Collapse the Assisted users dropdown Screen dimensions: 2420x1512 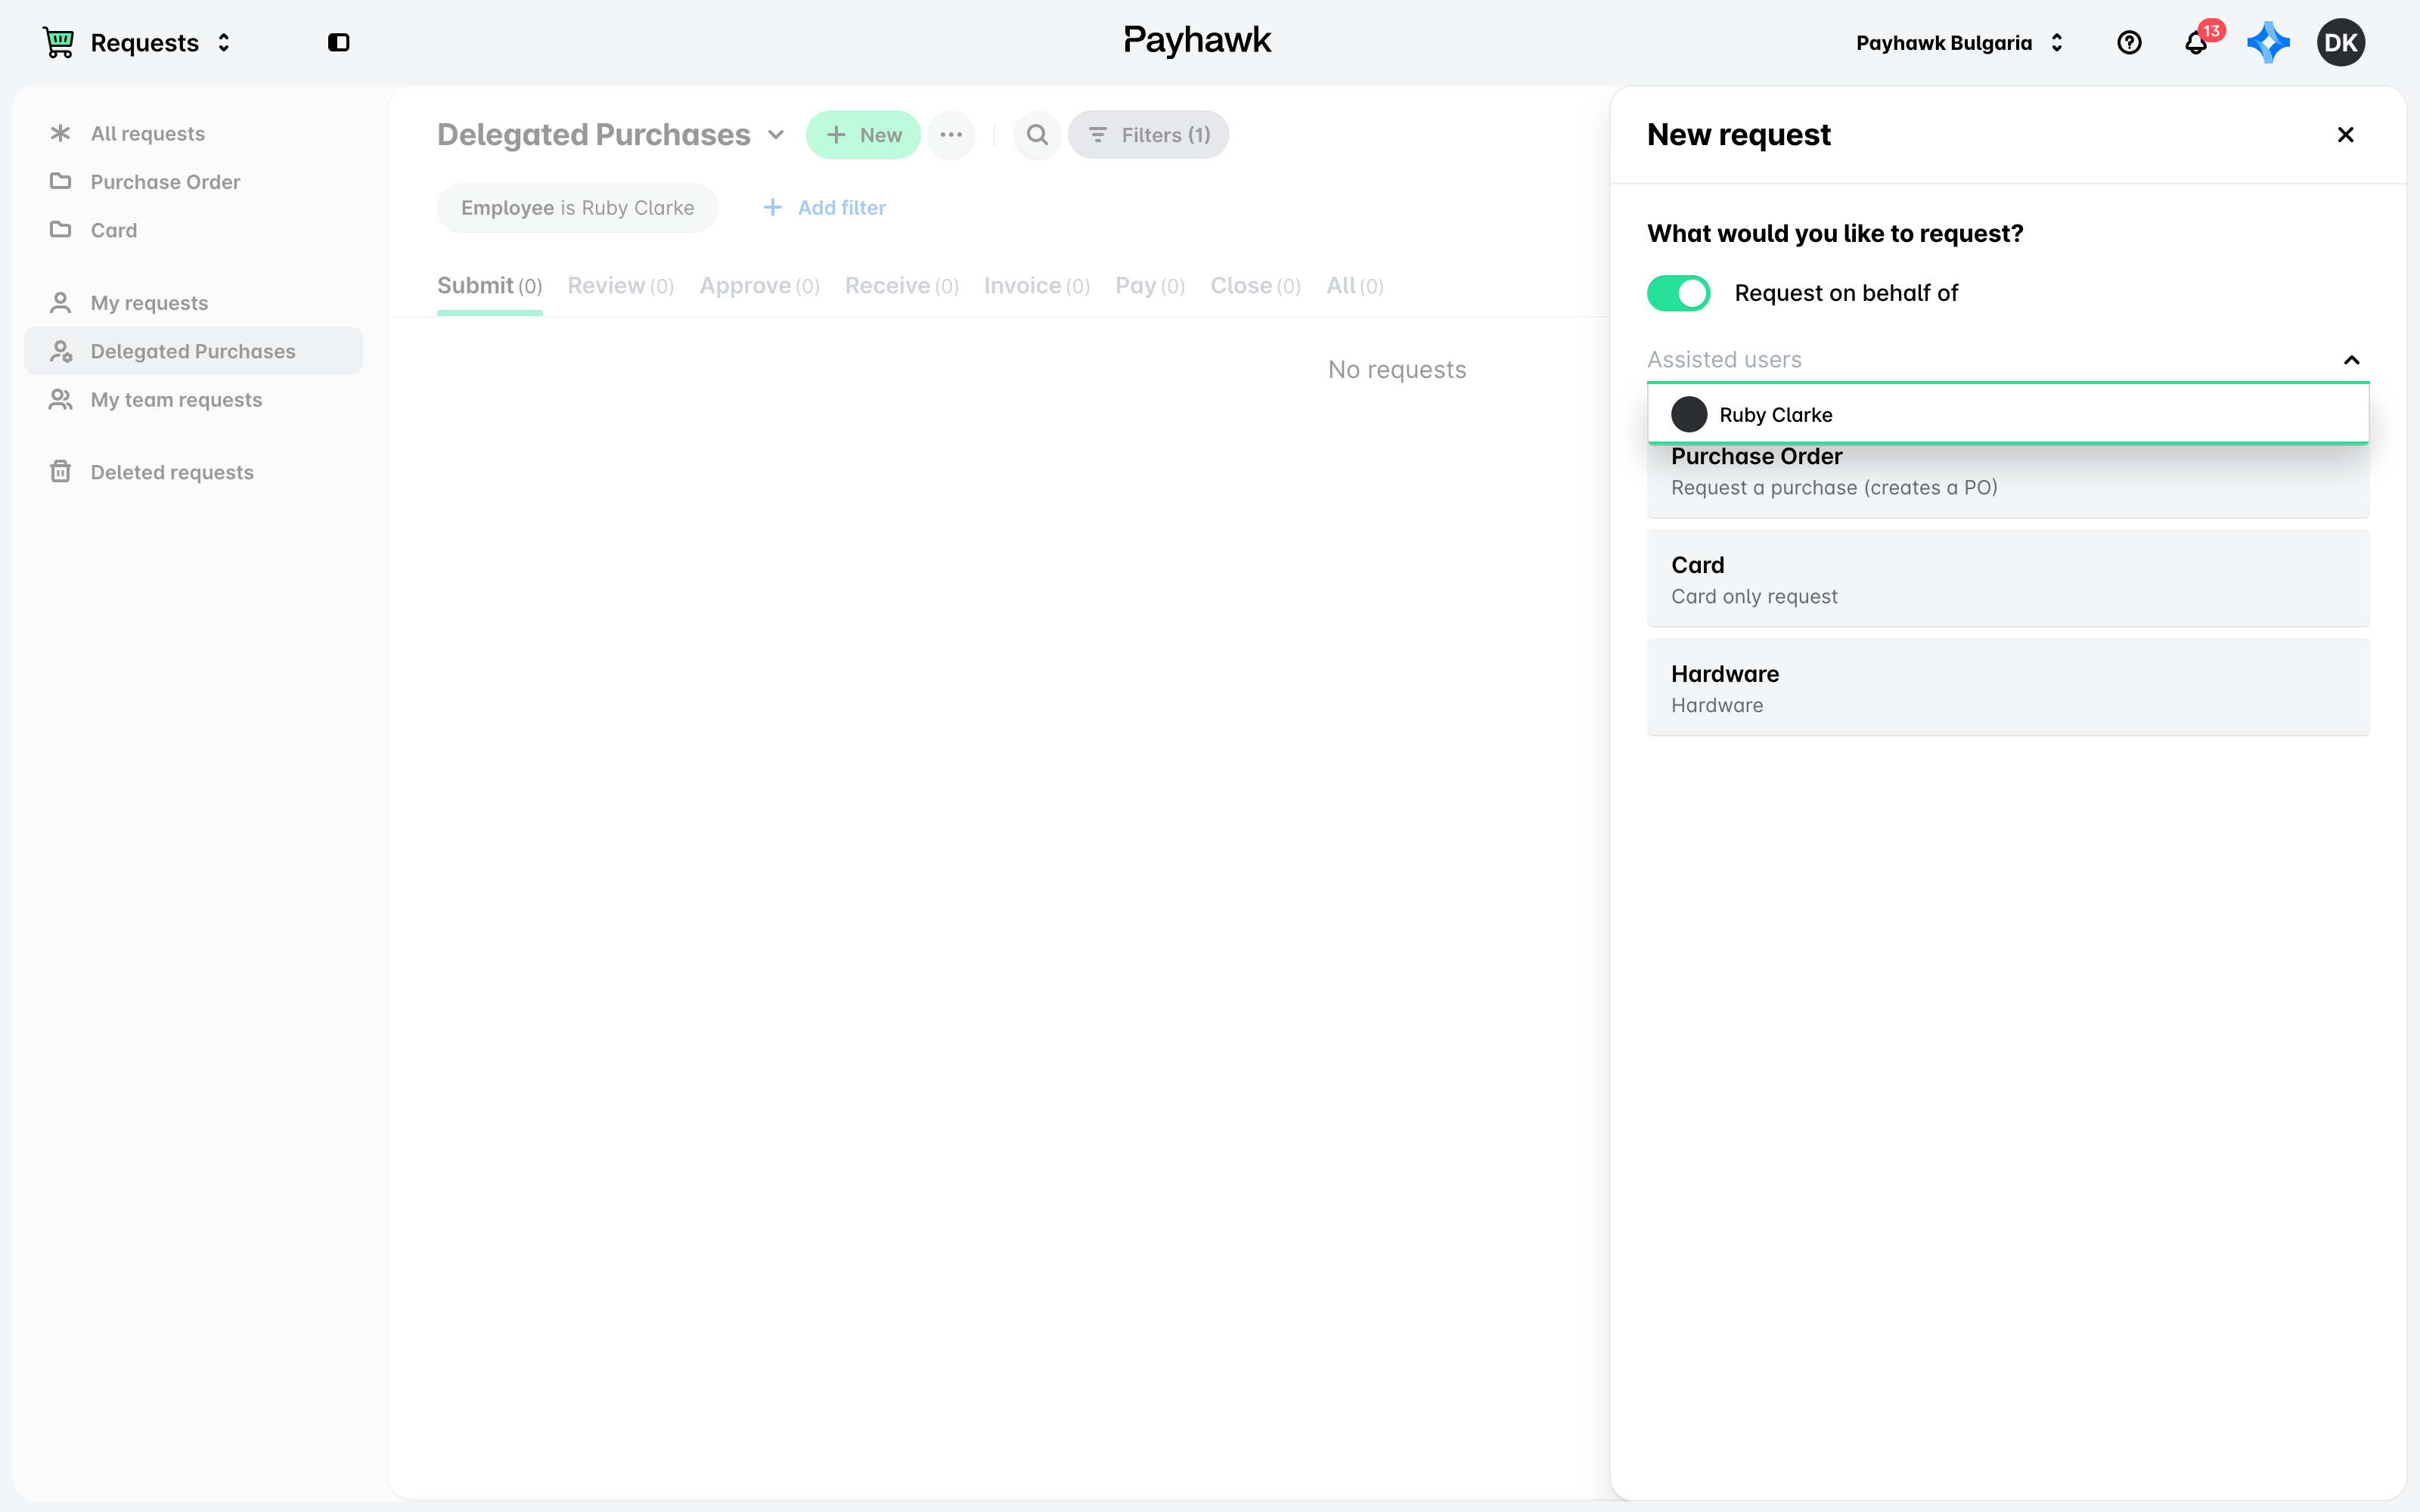2351,360
